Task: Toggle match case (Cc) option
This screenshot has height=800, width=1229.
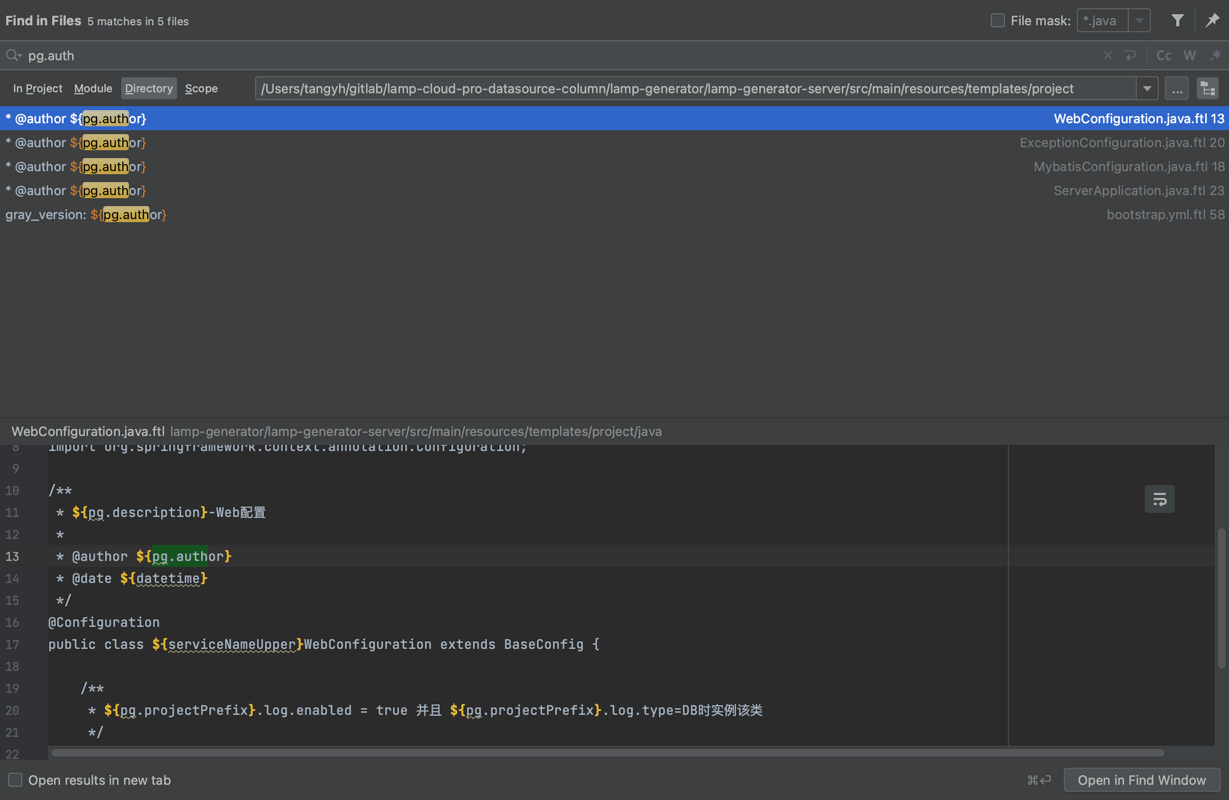Action: (x=1163, y=56)
